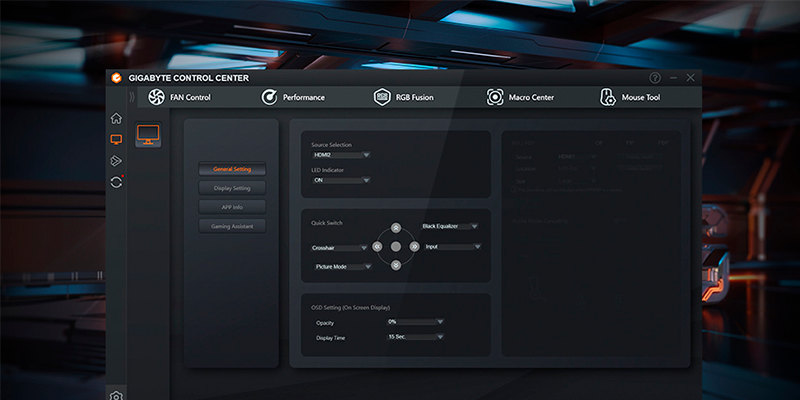This screenshot has height=400, width=800.
Task: Select the orange monitor sidebar icon
Action: point(116,139)
